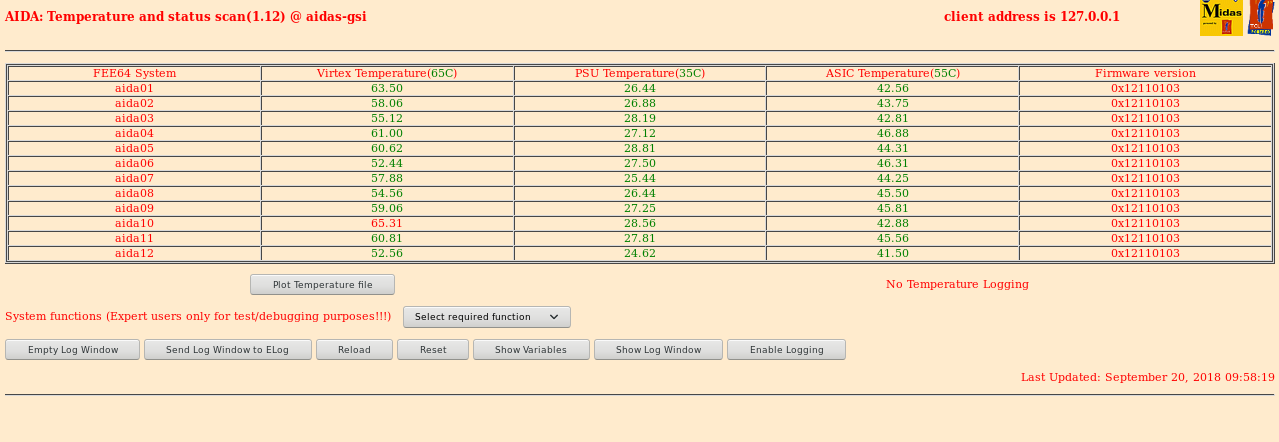Image resolution: width=1279 pixels, height=442 pixels.
Task: Select the aida12 system cell
Action: coord(134,253)
